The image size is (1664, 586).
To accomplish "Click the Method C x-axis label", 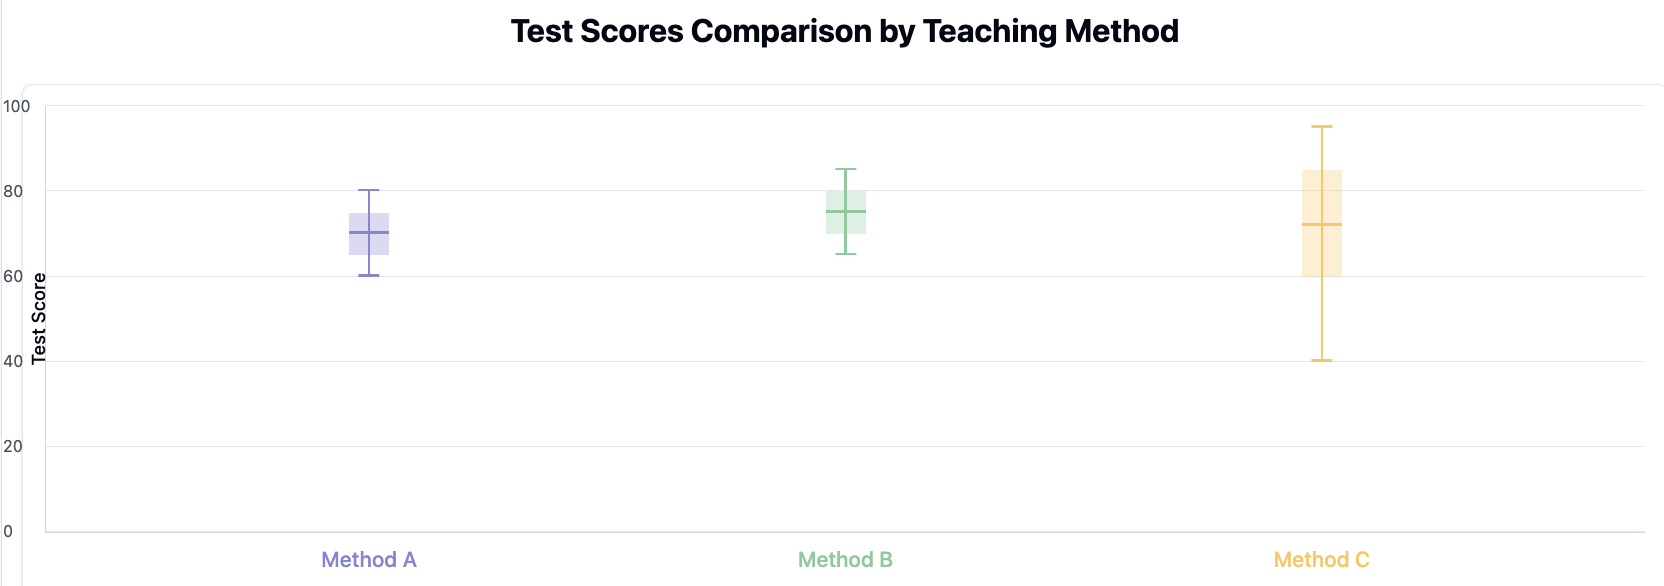I will 1321,560.
